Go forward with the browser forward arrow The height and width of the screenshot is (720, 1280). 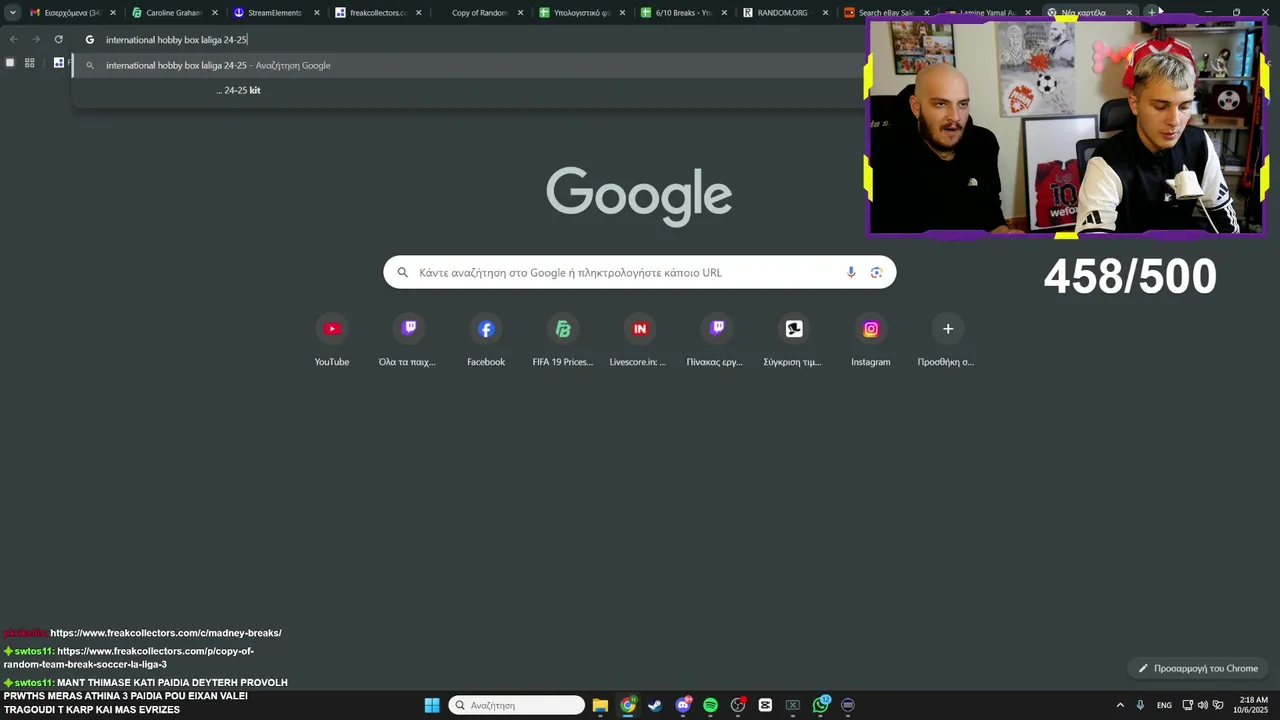[x=36, y=39]
